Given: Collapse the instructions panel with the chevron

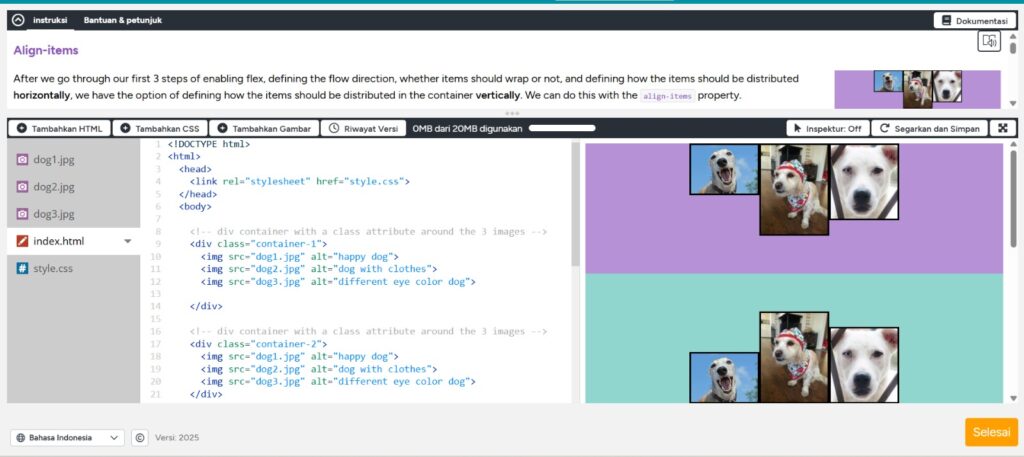Looking at the screenshot, I should coord(19,20).
